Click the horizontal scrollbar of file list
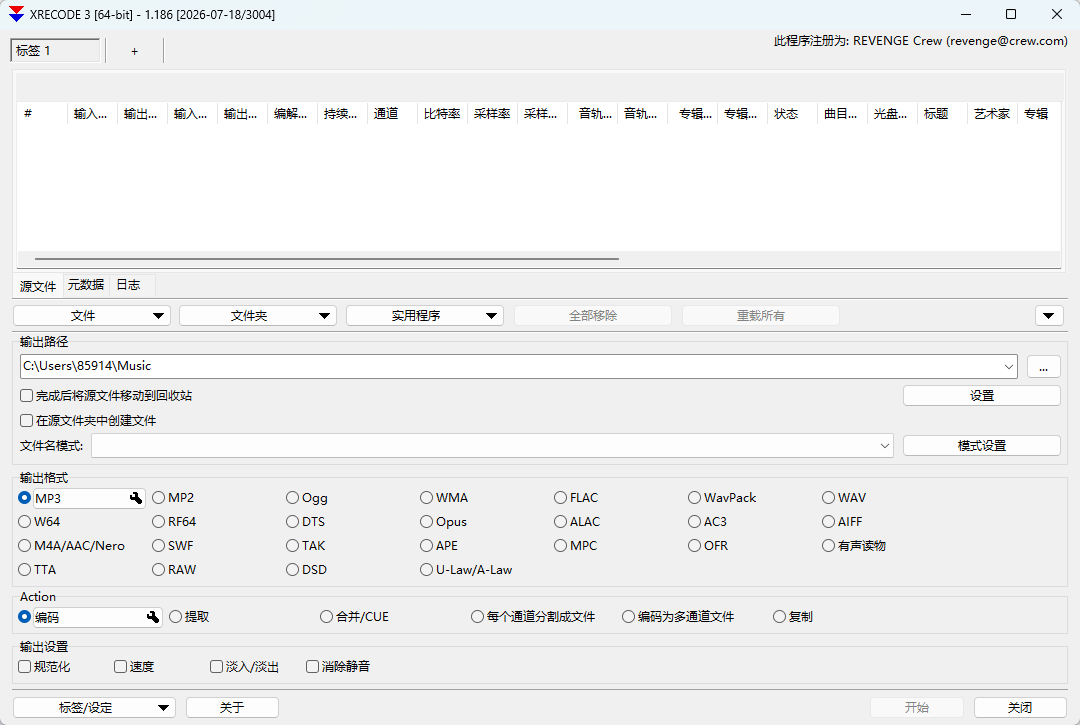1080x725 pixels. point(327,259)
